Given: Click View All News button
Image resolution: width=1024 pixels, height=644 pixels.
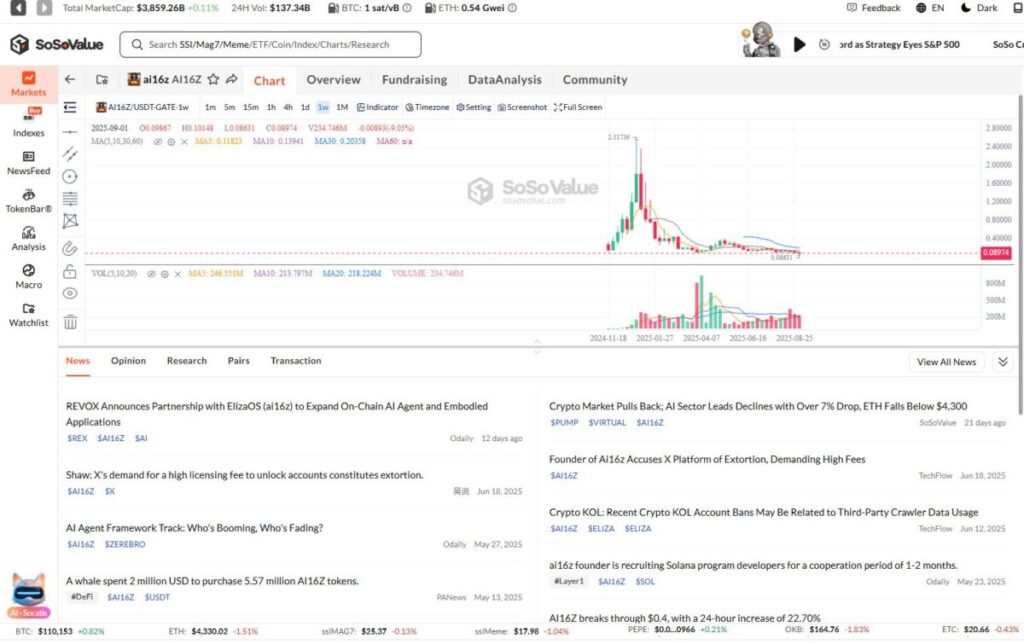Looking at the screenshot, I should point(946,362).
